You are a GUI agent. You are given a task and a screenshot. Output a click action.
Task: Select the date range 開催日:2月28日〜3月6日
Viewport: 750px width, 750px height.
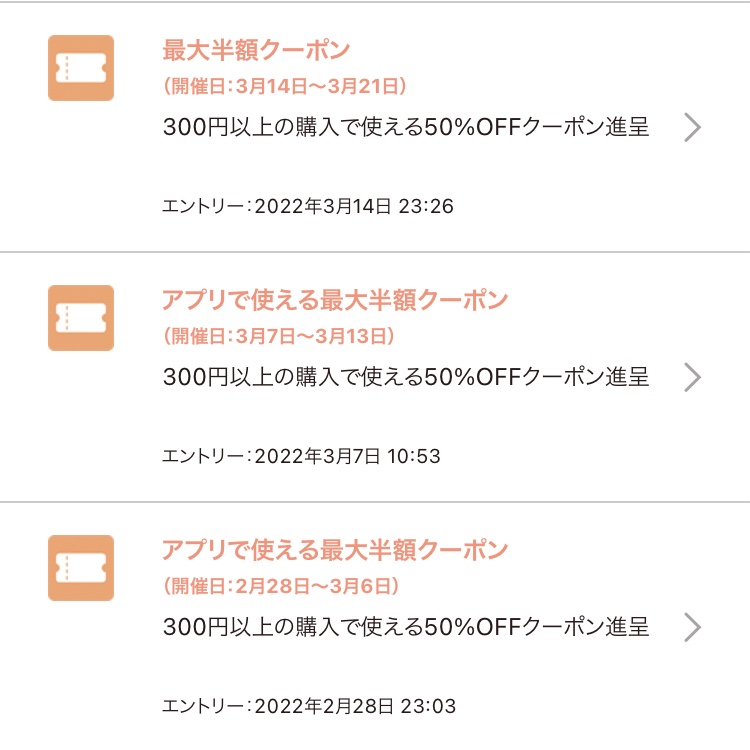281,586
